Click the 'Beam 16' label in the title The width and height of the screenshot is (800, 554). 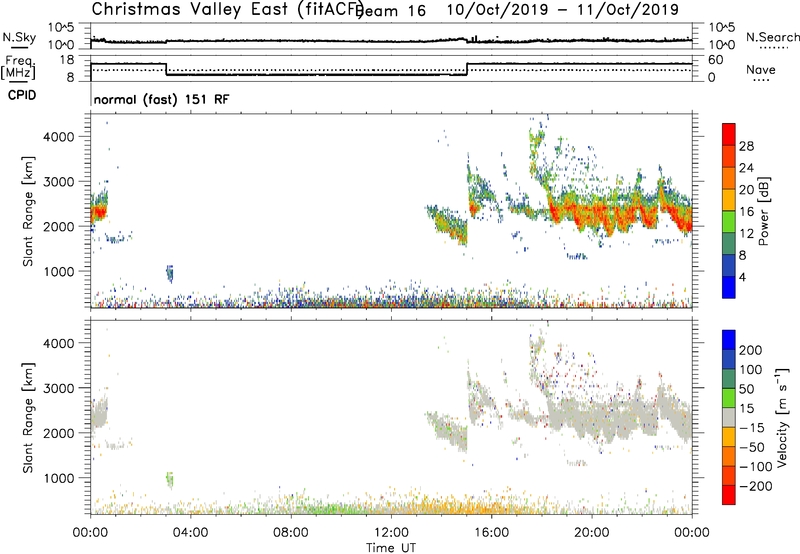(390, 11)
